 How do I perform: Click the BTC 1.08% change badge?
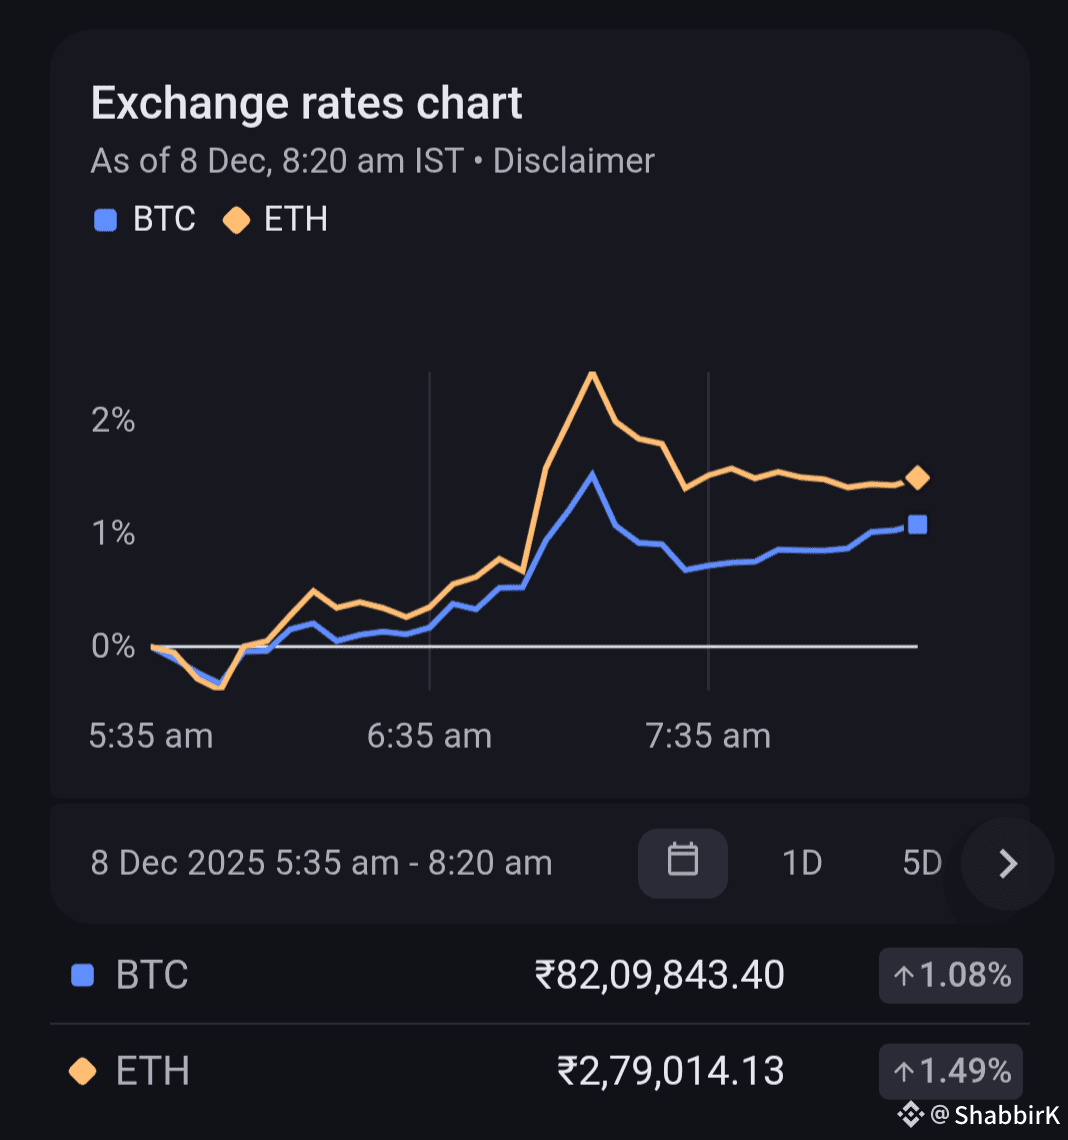[950, 975]
